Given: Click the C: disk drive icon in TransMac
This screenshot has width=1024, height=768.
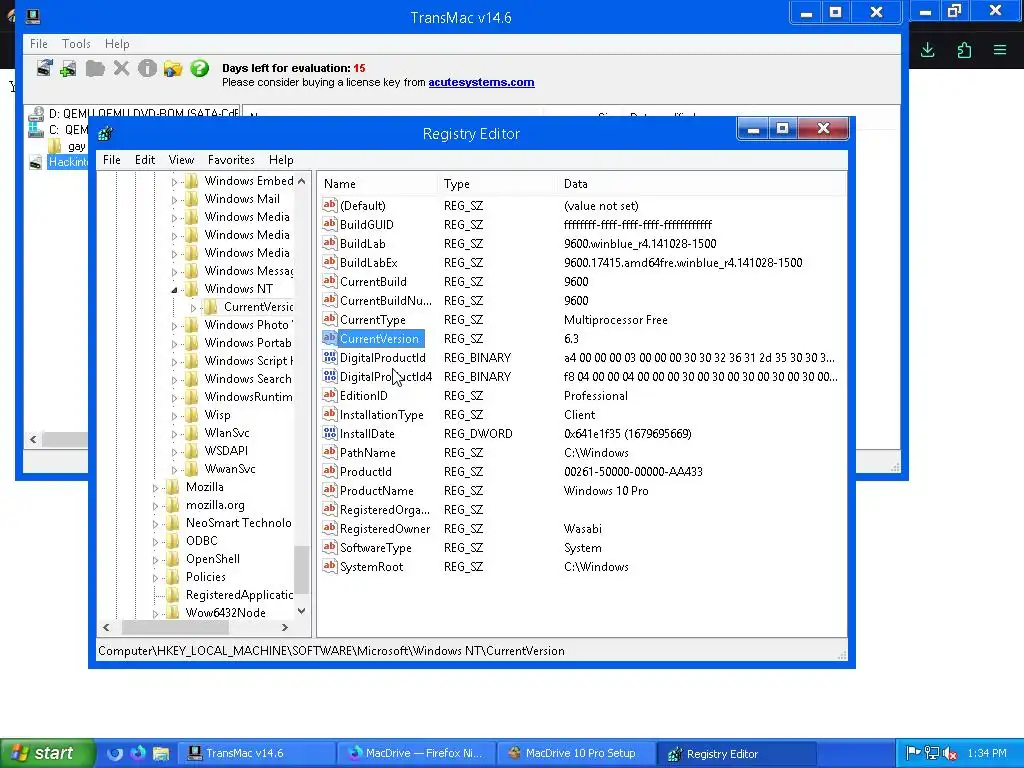Looking at the screenshot, I should (36, 129).
